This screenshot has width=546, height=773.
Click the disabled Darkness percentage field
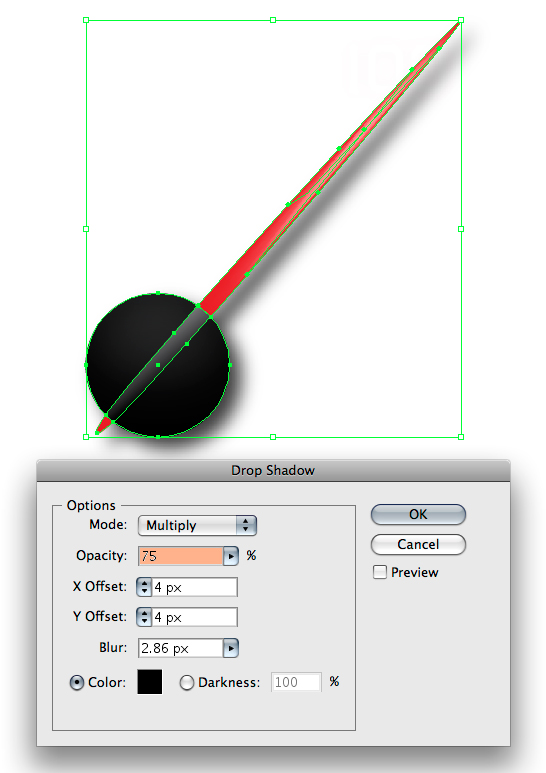[x=296, y=682]
